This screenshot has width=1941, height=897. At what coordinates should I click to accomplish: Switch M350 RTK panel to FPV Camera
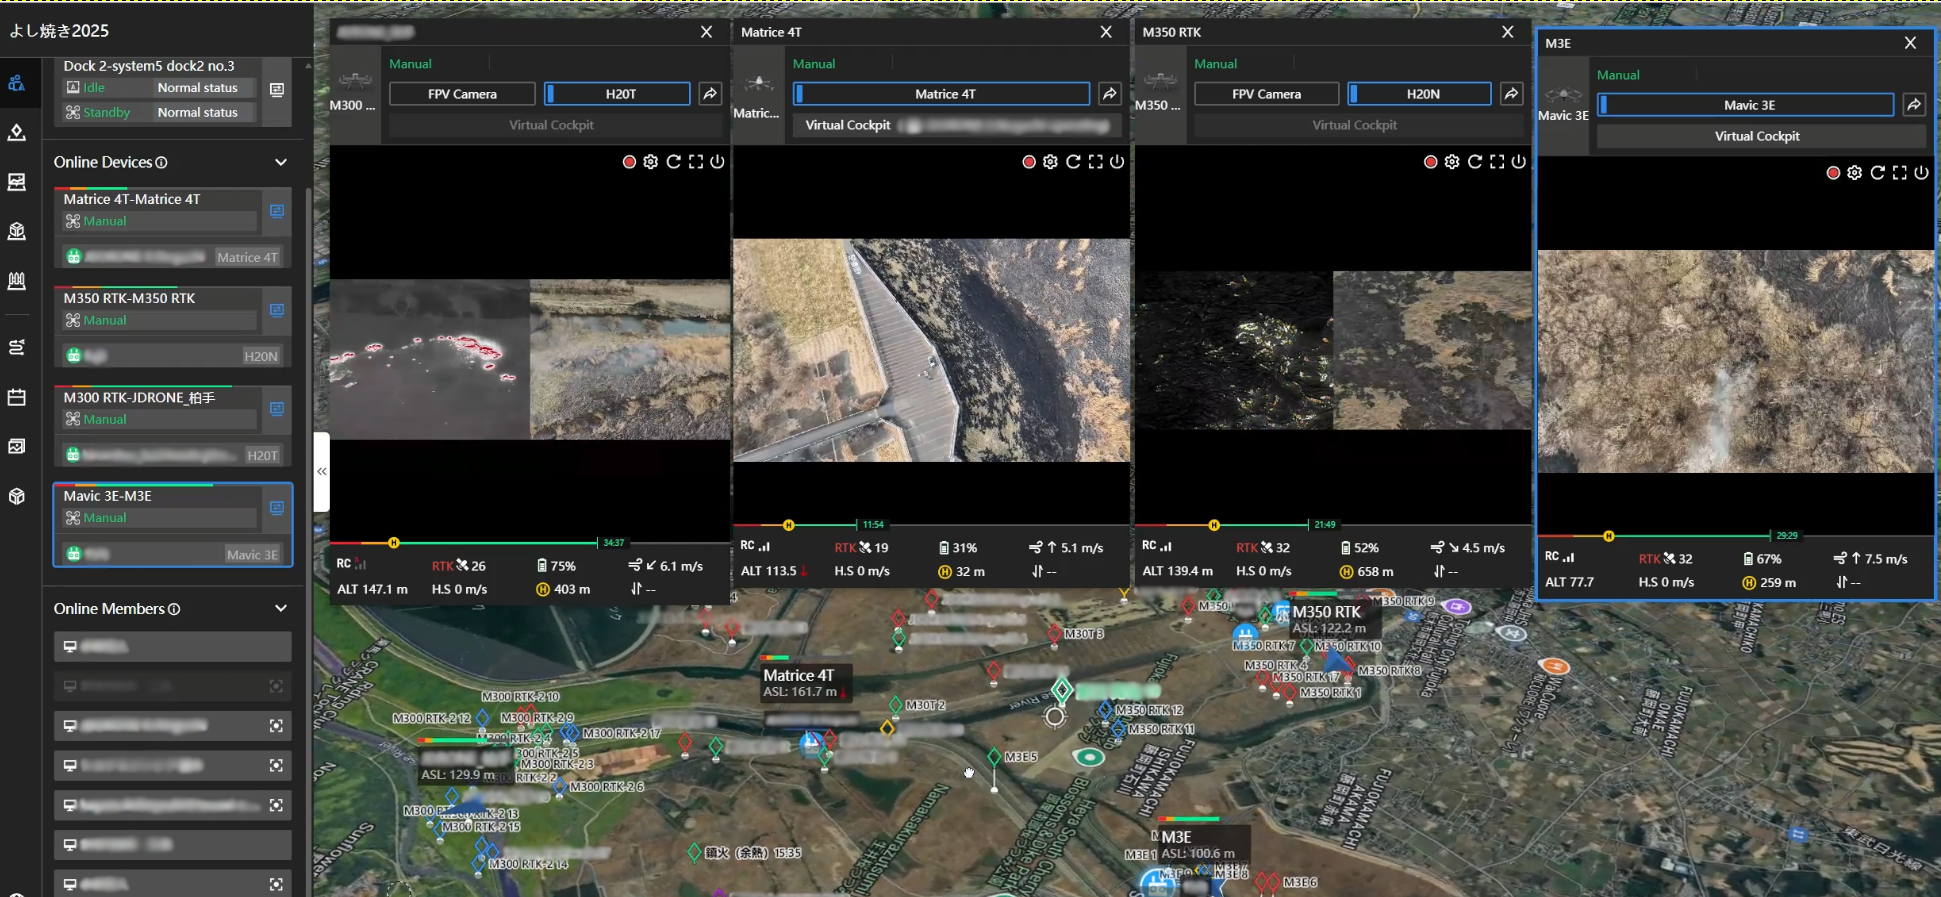(x=1266, y=94)
